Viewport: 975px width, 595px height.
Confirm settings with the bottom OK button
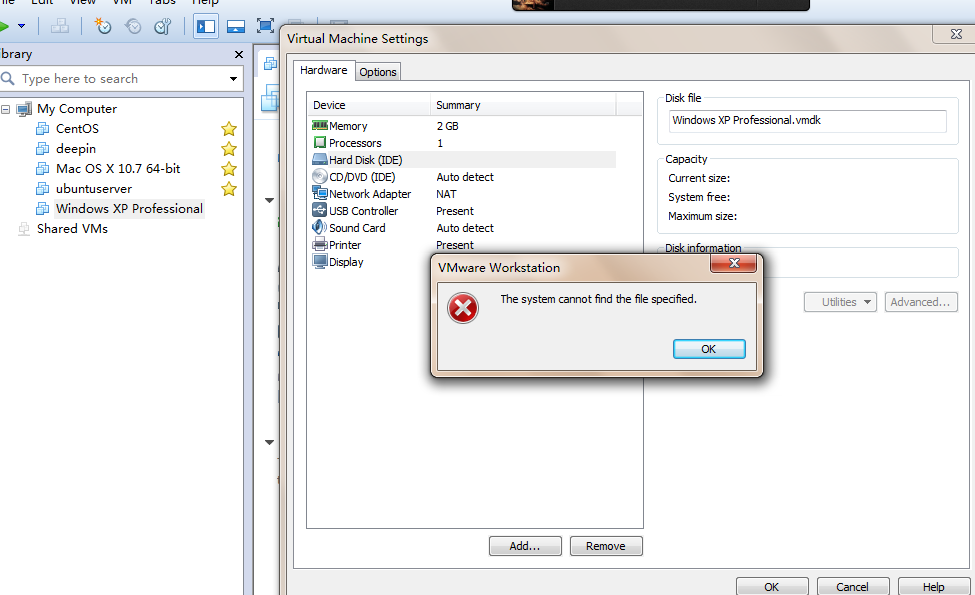[x=772, y=586]
